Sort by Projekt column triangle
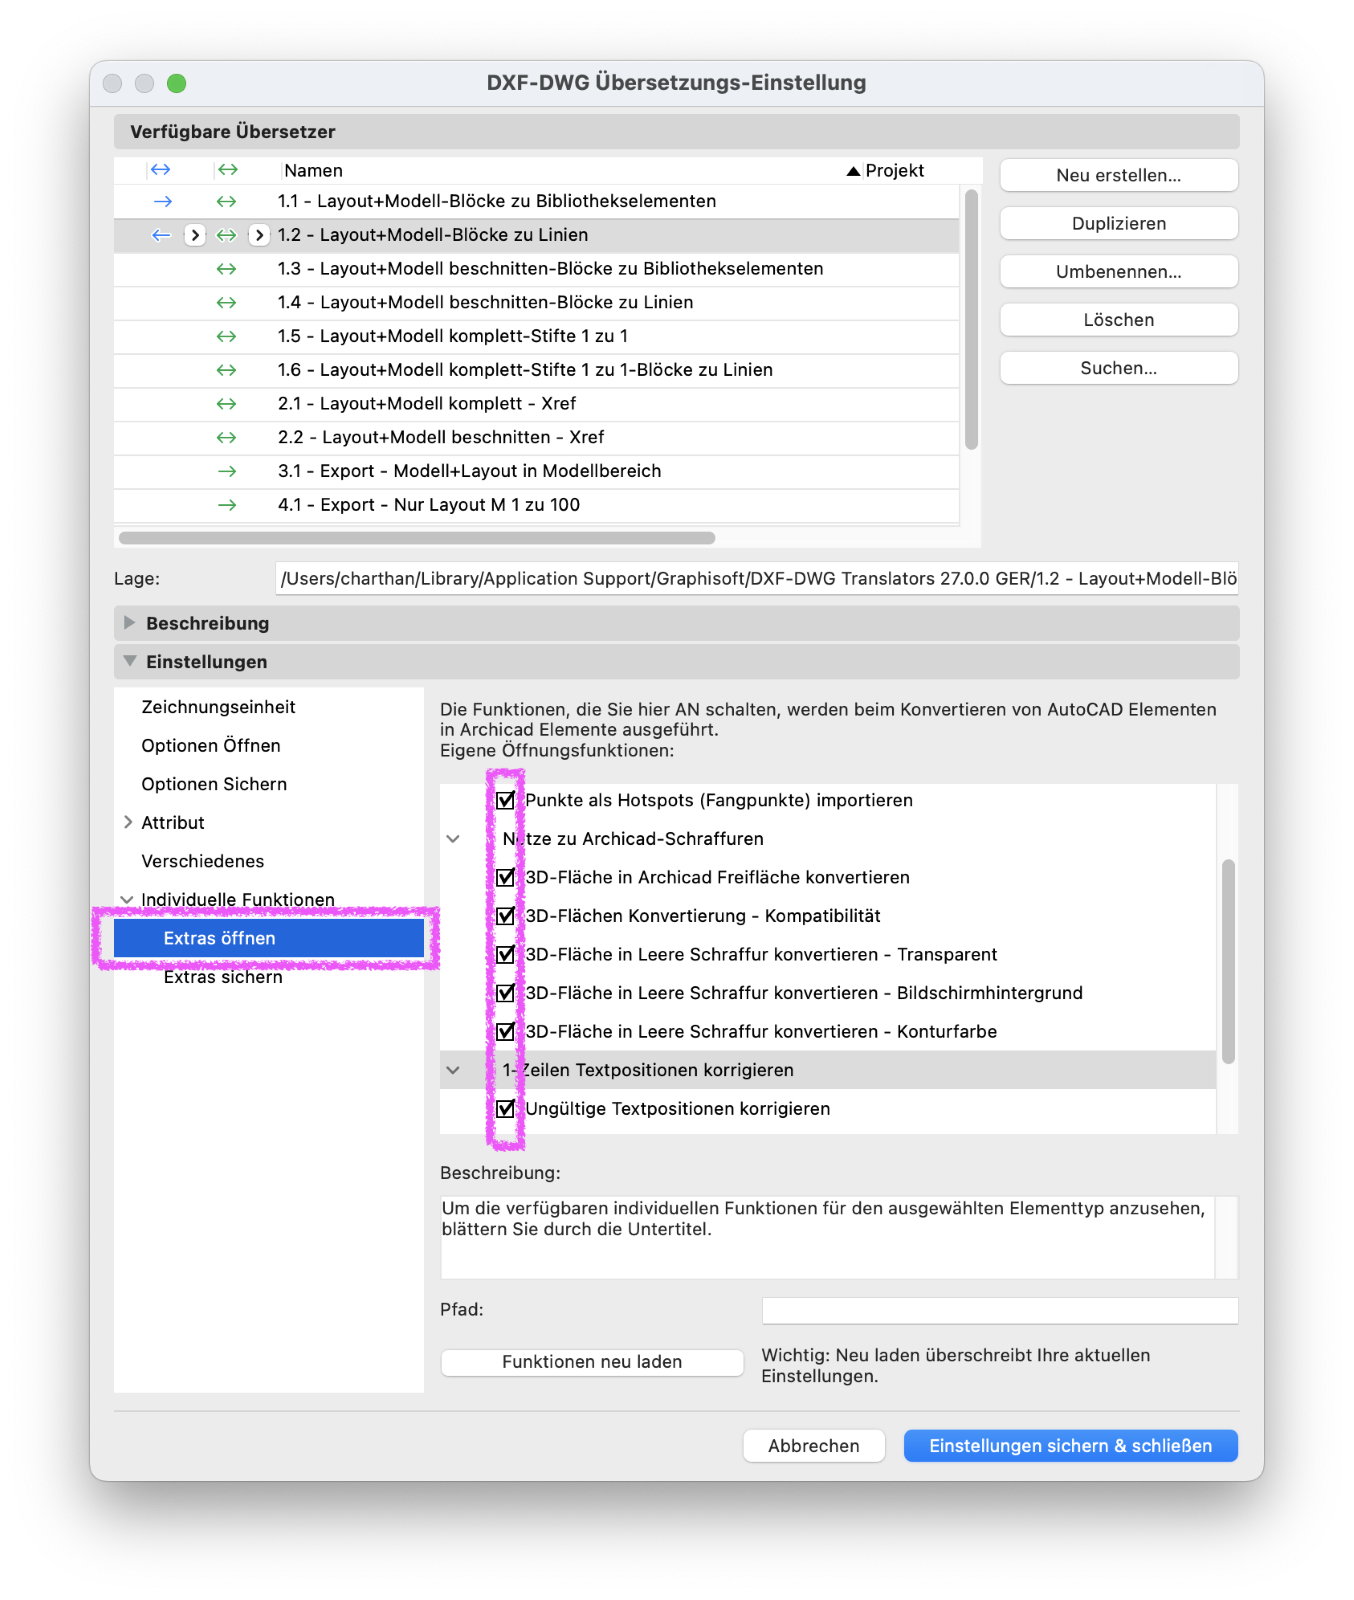1354x1600 pixels. tap(853, 171)
